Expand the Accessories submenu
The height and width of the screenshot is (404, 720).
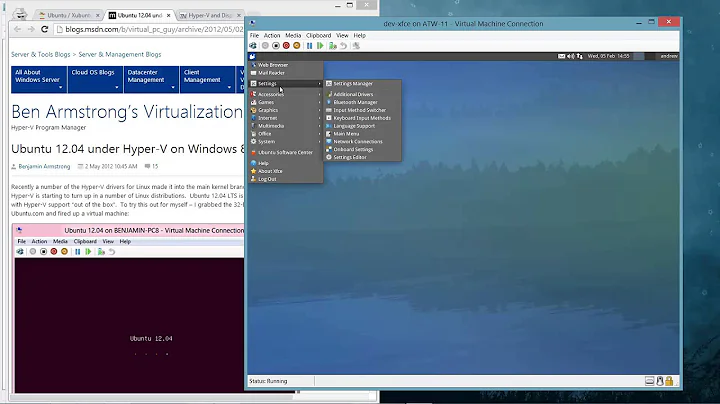tap(286, 94)
